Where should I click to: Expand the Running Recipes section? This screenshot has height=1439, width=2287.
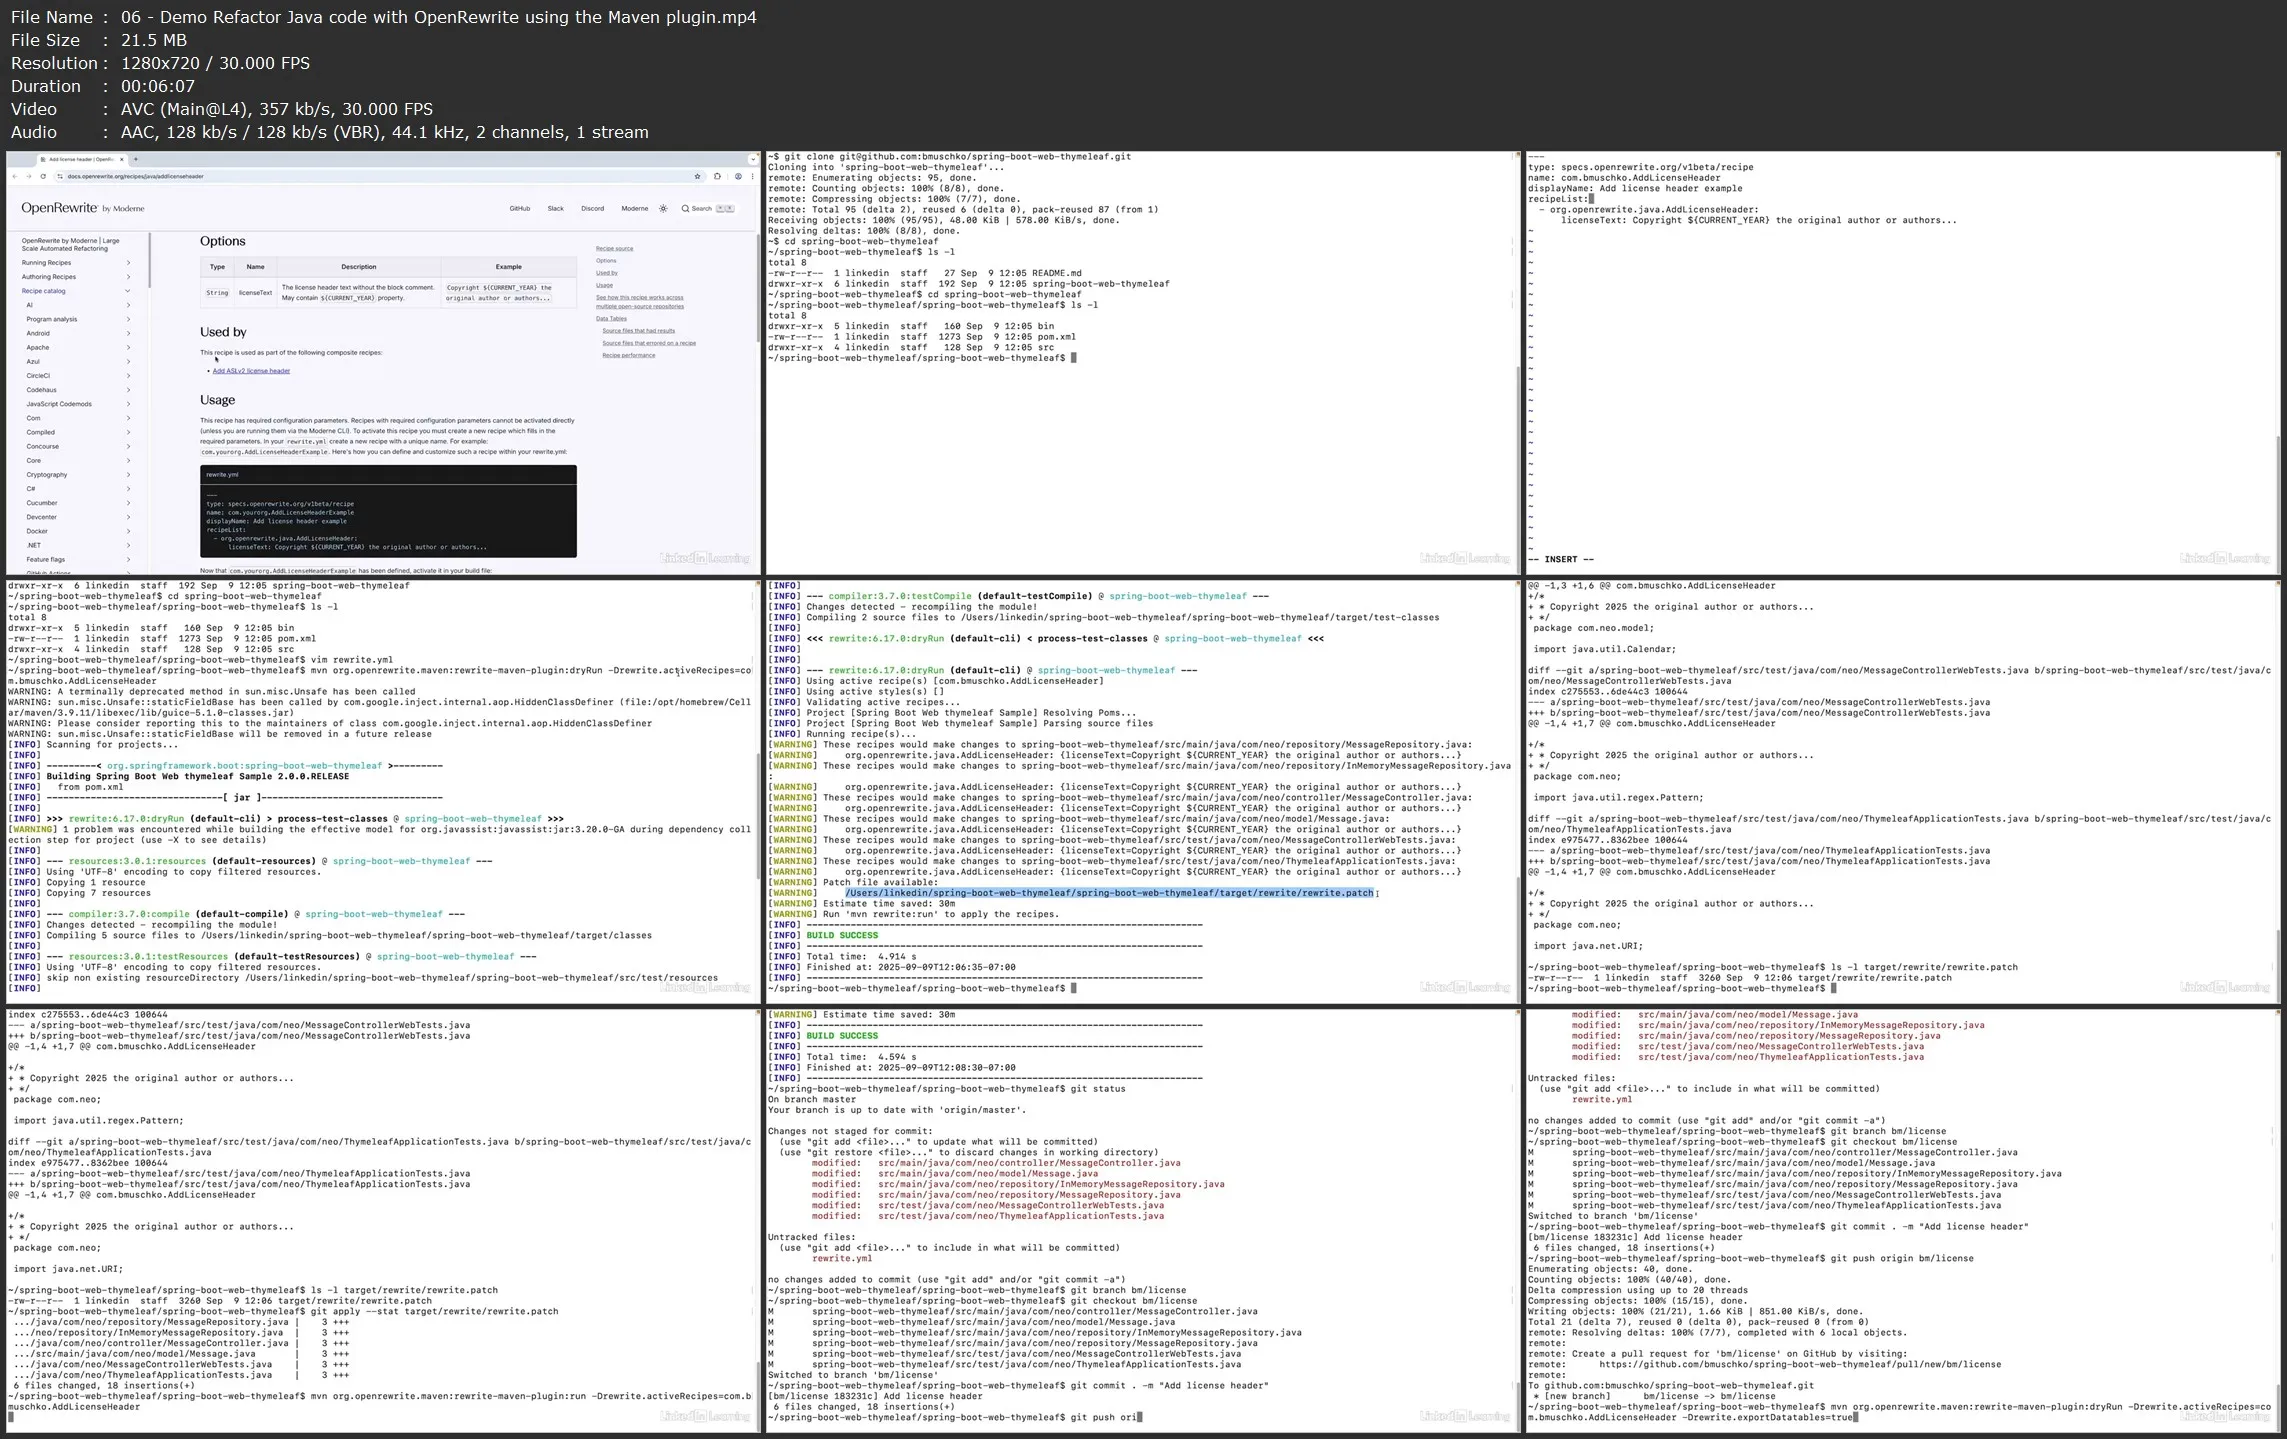tap(128, 262)
